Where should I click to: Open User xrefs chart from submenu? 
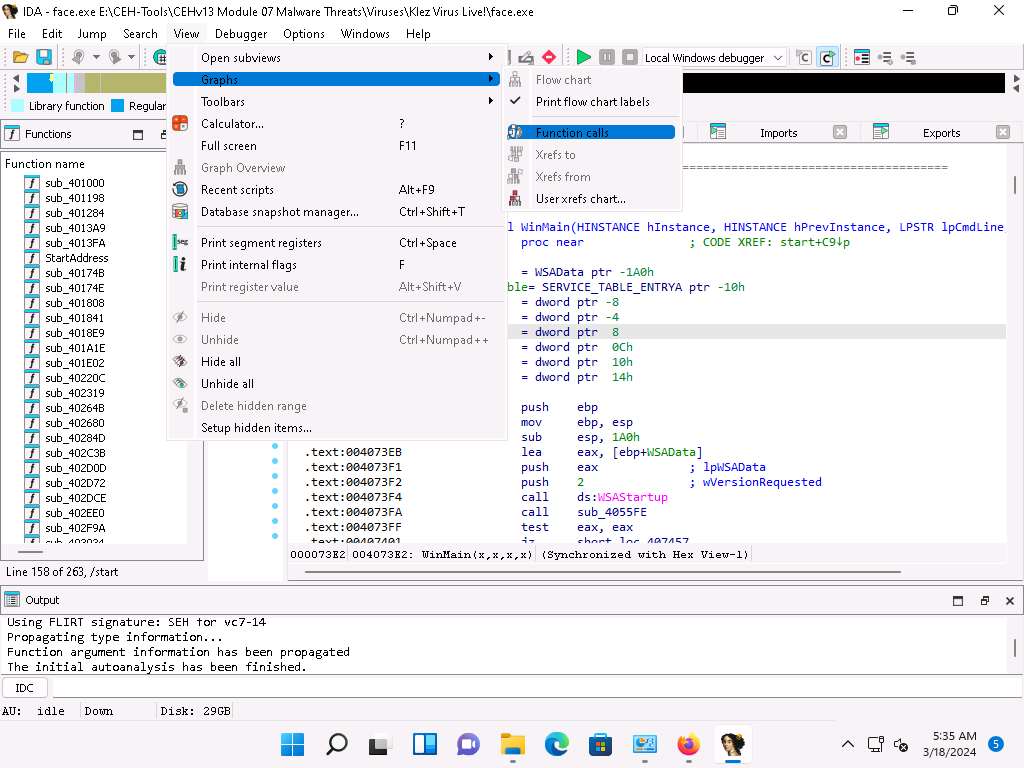580,199
